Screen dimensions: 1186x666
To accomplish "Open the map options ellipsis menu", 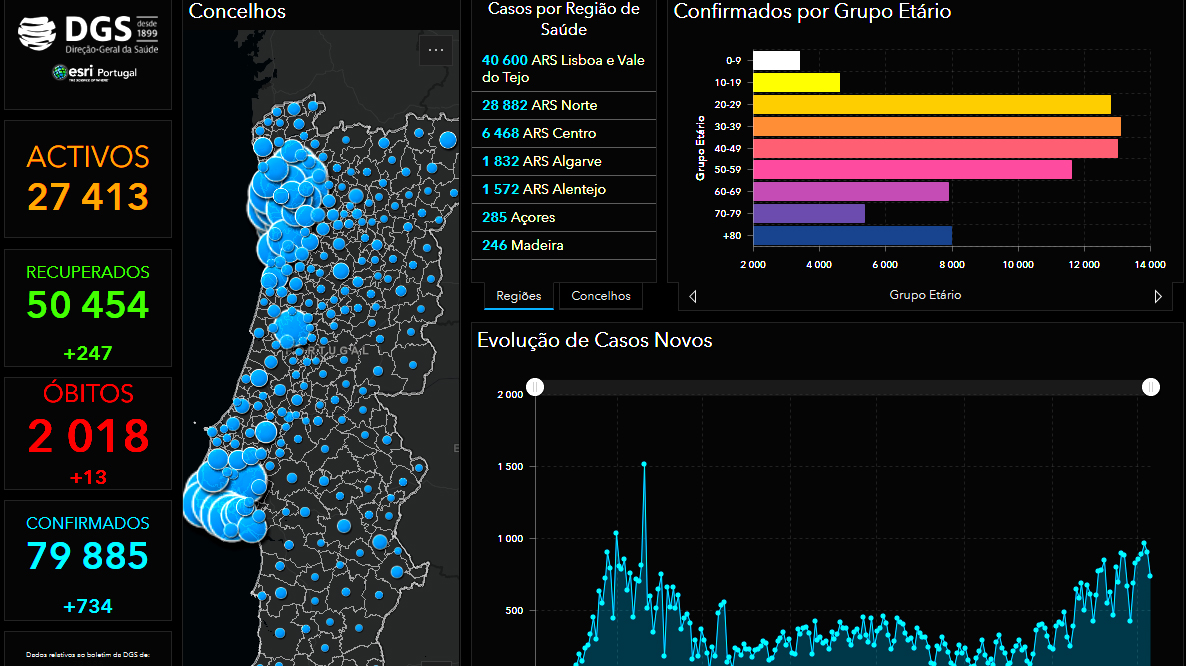I will pyautogui.click(x=436, y=51).
